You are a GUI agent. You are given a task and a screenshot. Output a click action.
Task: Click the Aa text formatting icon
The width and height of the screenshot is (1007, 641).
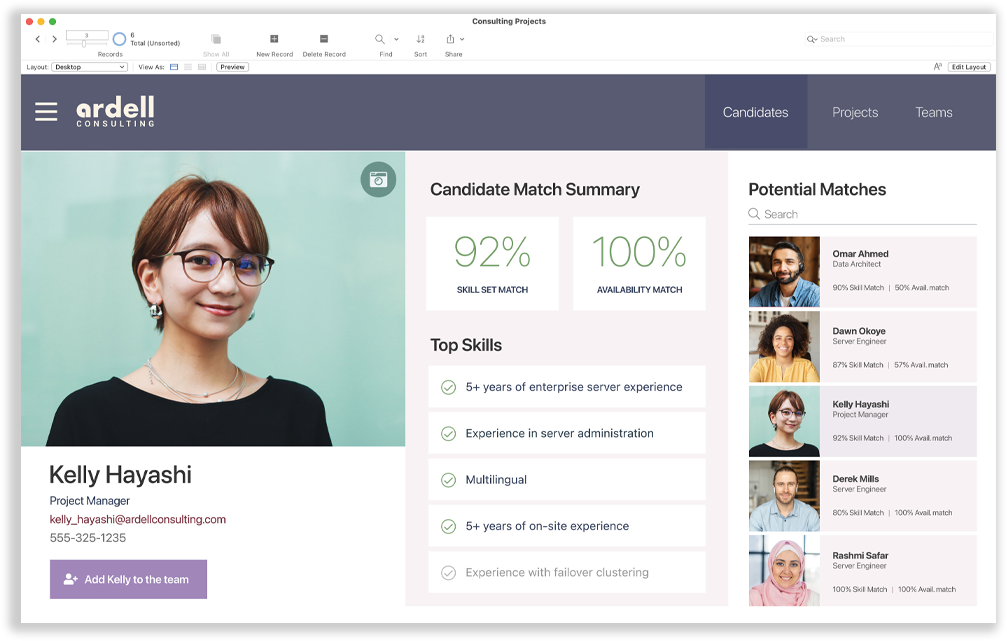(938, 66)
